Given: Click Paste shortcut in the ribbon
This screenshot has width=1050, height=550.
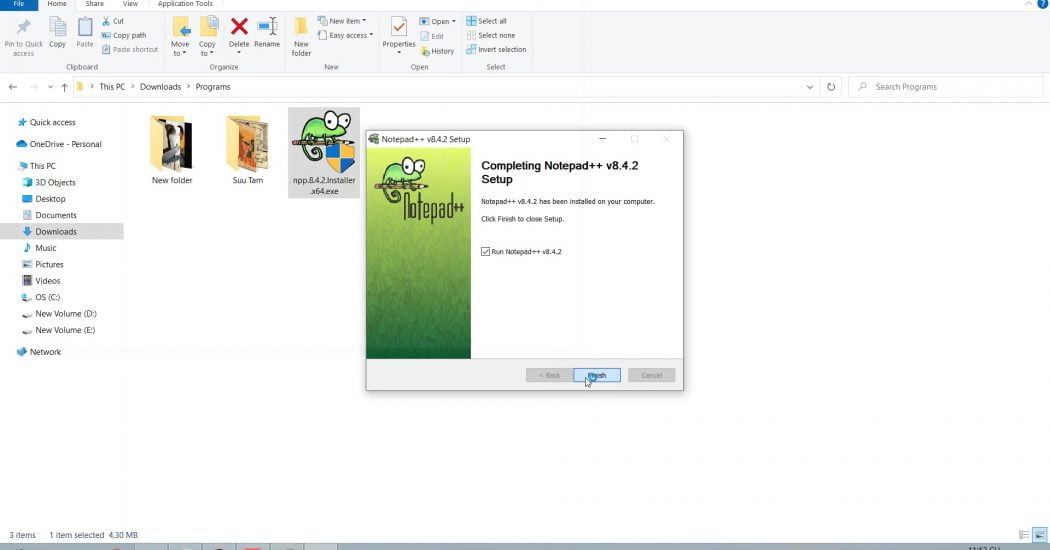Looking at the screenshot, I should click(x=130, y=50).
